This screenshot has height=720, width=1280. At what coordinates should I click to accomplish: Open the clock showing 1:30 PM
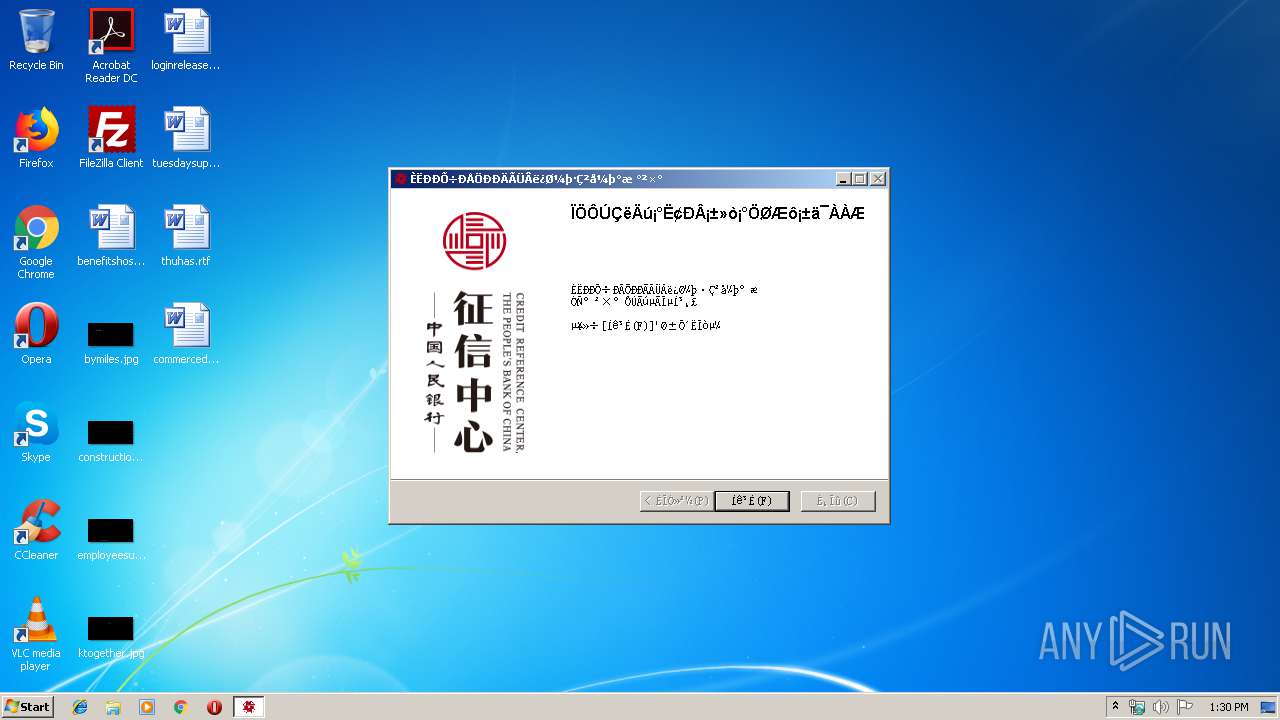tap(1228, 707)
